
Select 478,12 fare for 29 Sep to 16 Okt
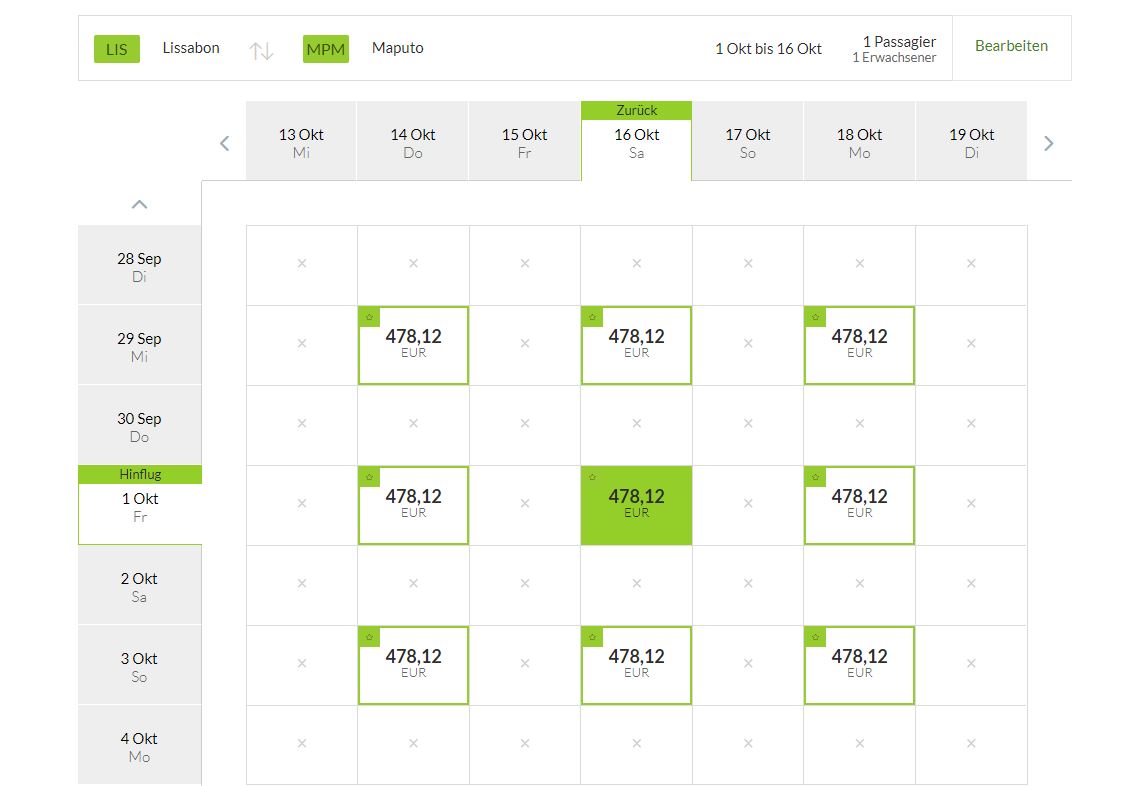(636, 345)
